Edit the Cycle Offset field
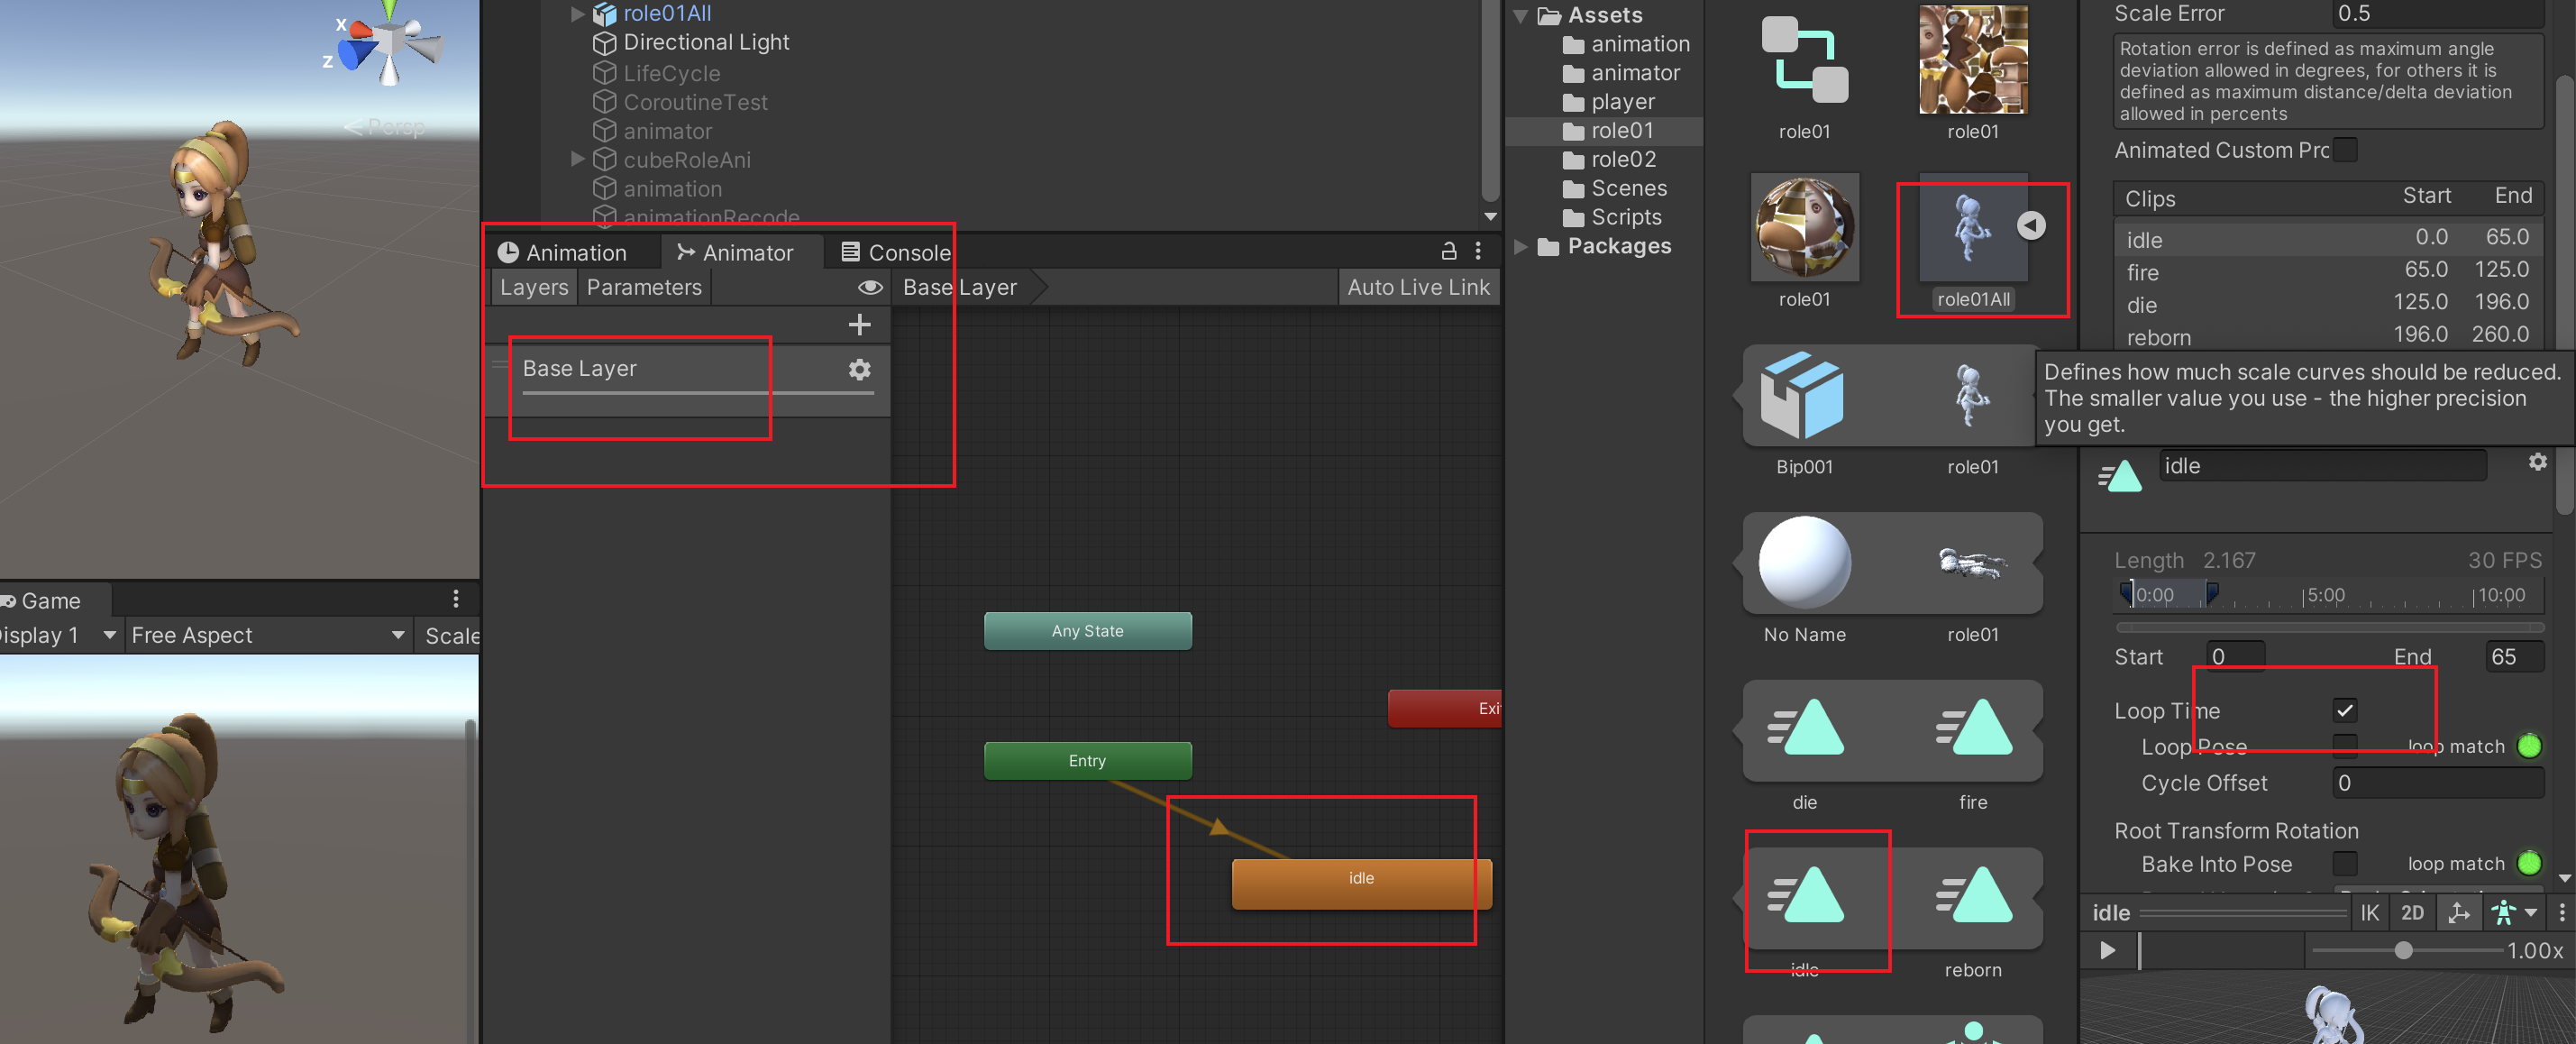 pyautogui.click(x=2438, y=783)
